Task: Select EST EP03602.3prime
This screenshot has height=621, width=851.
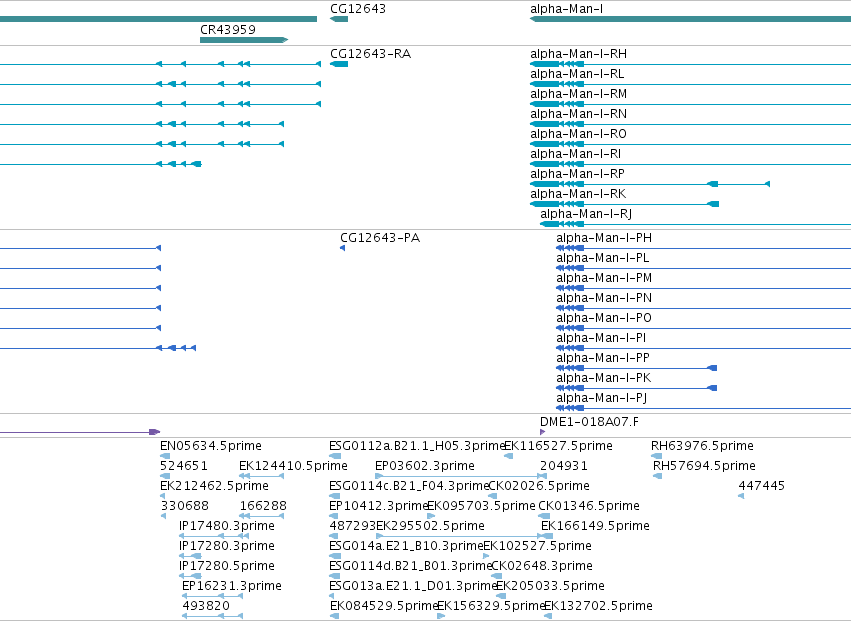Action: [425, 466]
